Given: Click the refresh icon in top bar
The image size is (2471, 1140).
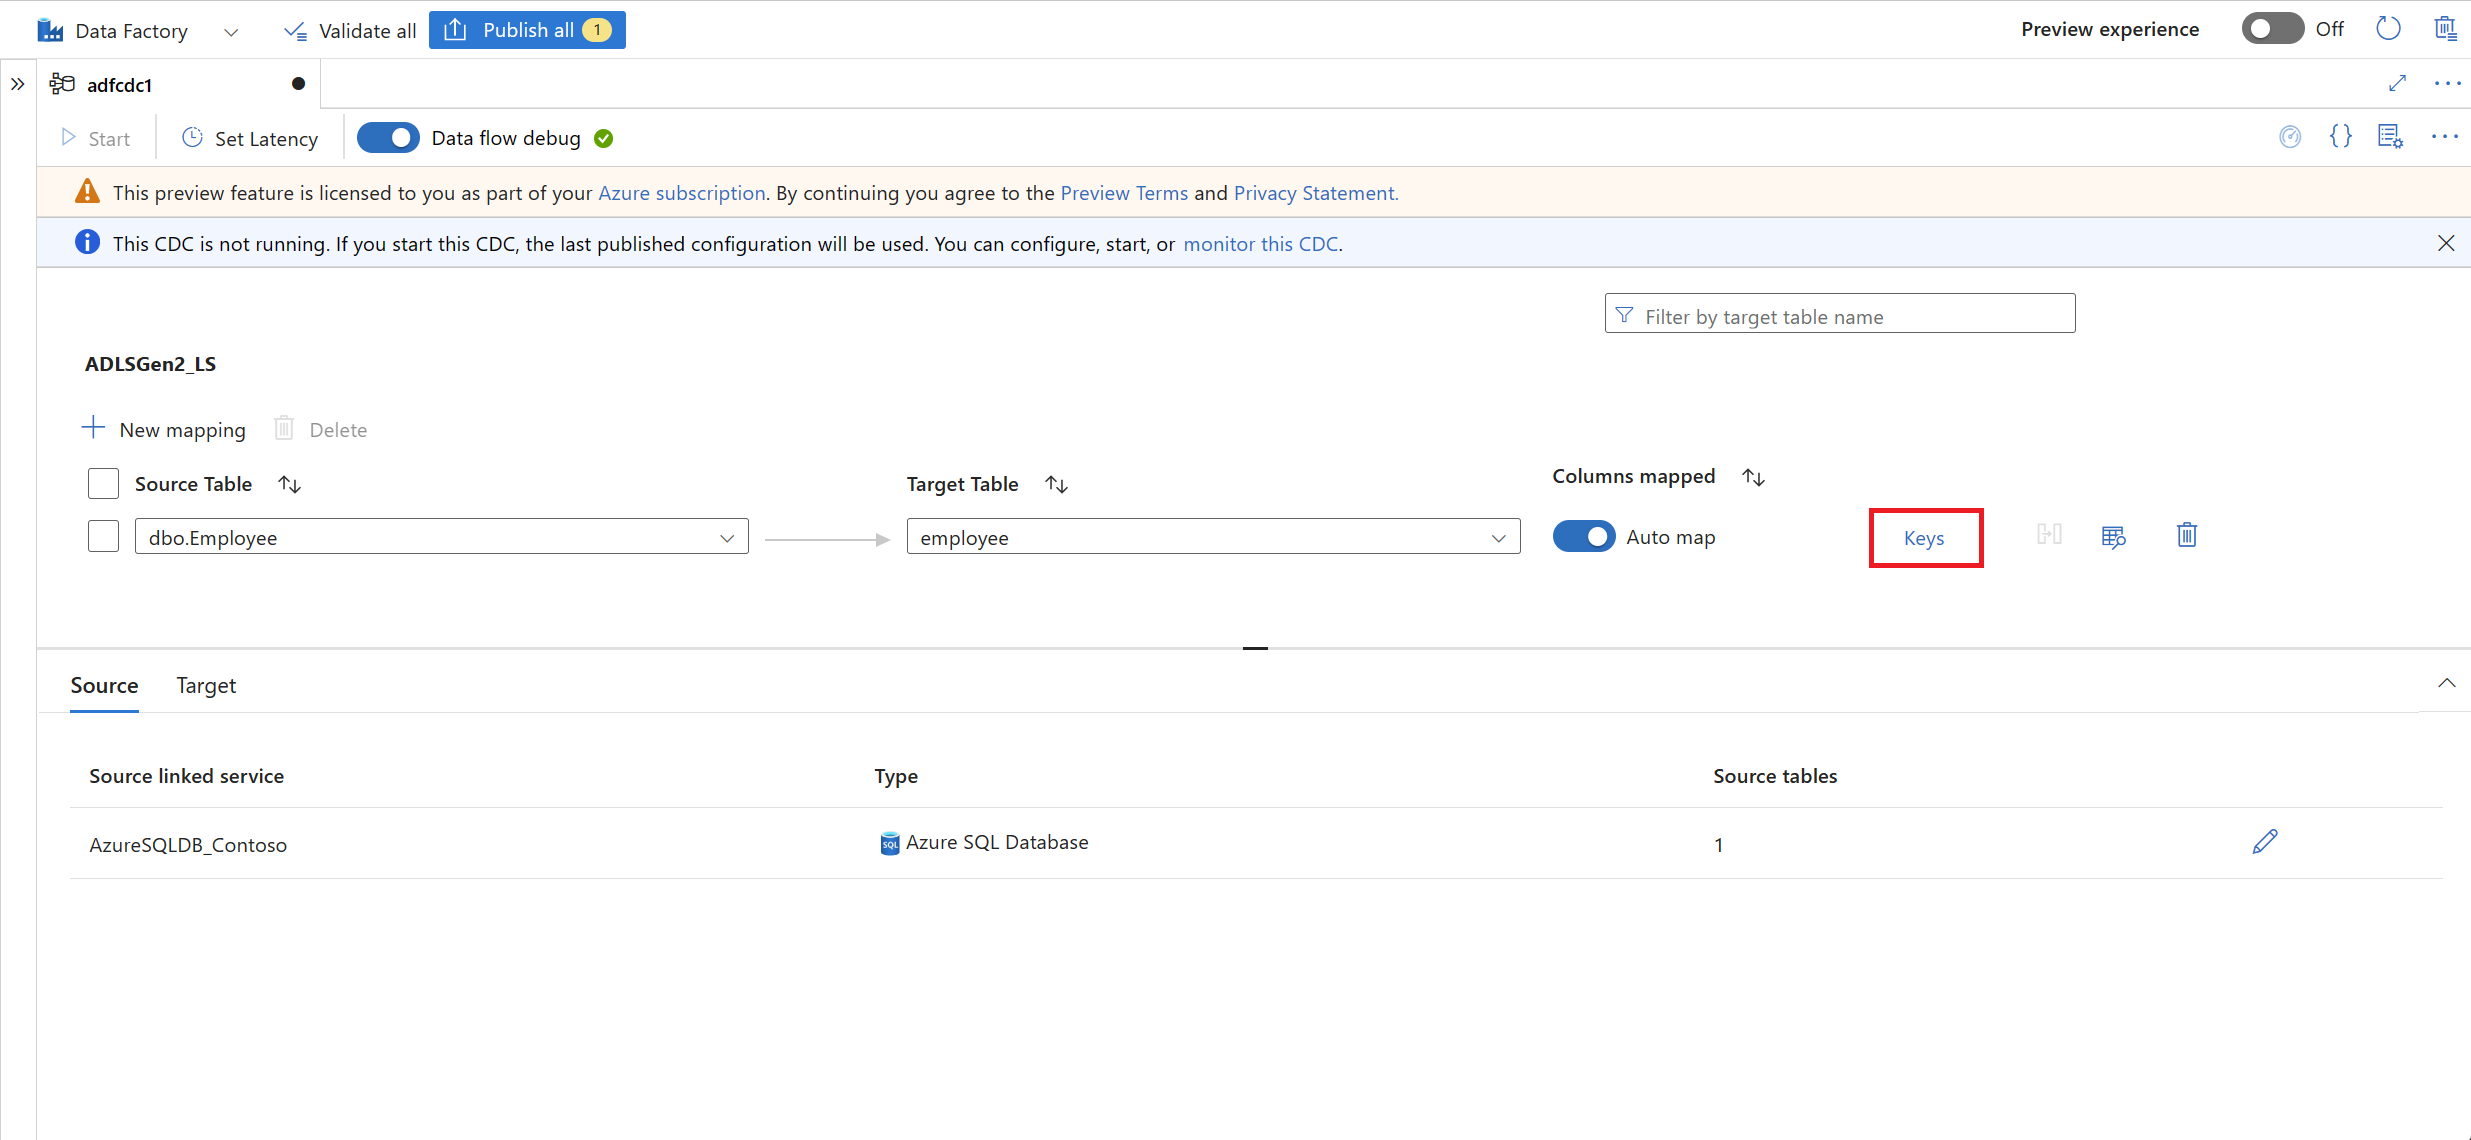Looking at the screenshot, I should coord(2388,29).
